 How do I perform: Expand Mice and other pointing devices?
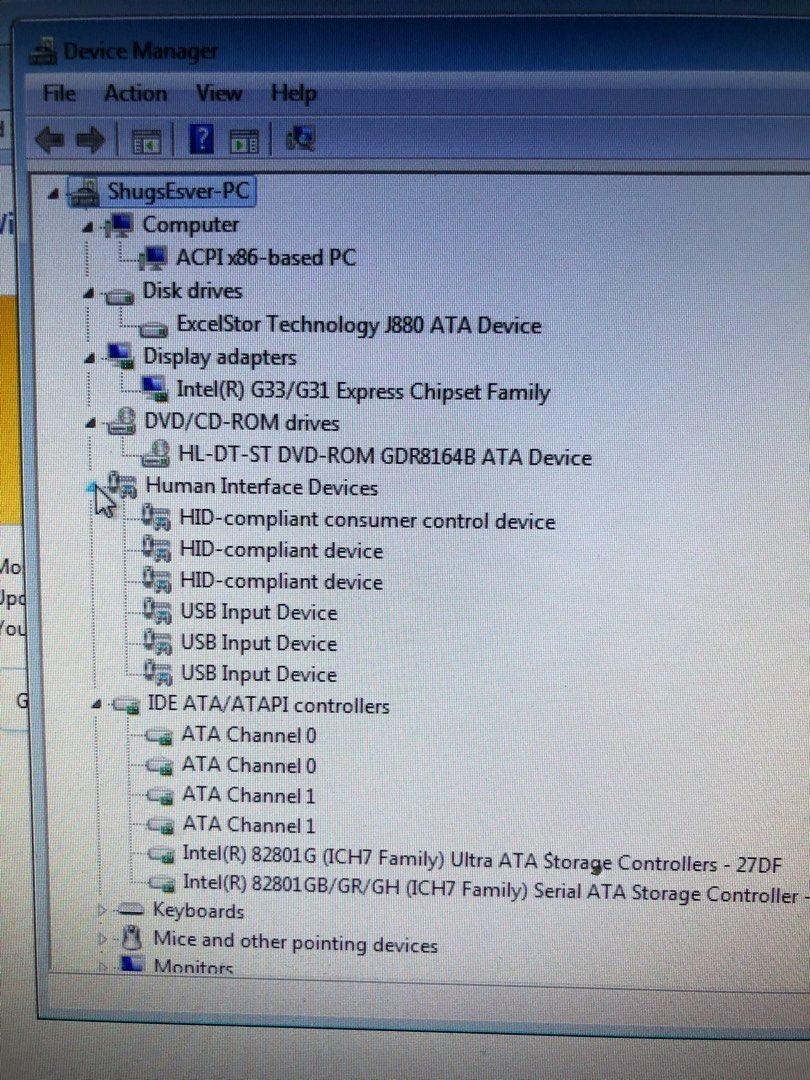coord(103,939)
